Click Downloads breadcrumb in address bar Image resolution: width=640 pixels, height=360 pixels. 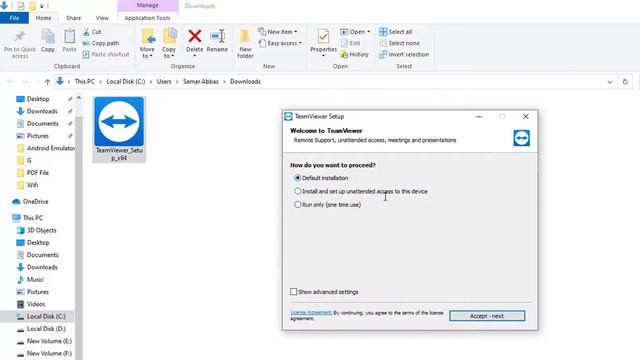pyautogui.click(x=245, y=82)
